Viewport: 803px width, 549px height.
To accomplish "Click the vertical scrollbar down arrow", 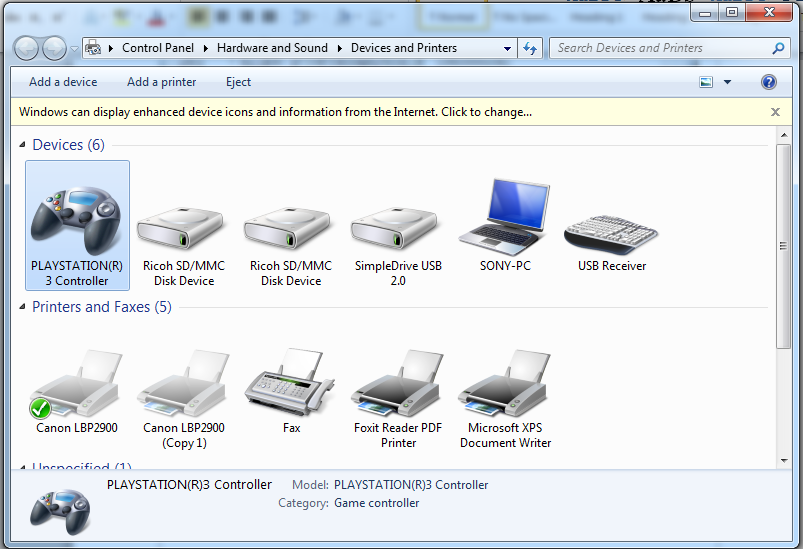I will 784,461.
